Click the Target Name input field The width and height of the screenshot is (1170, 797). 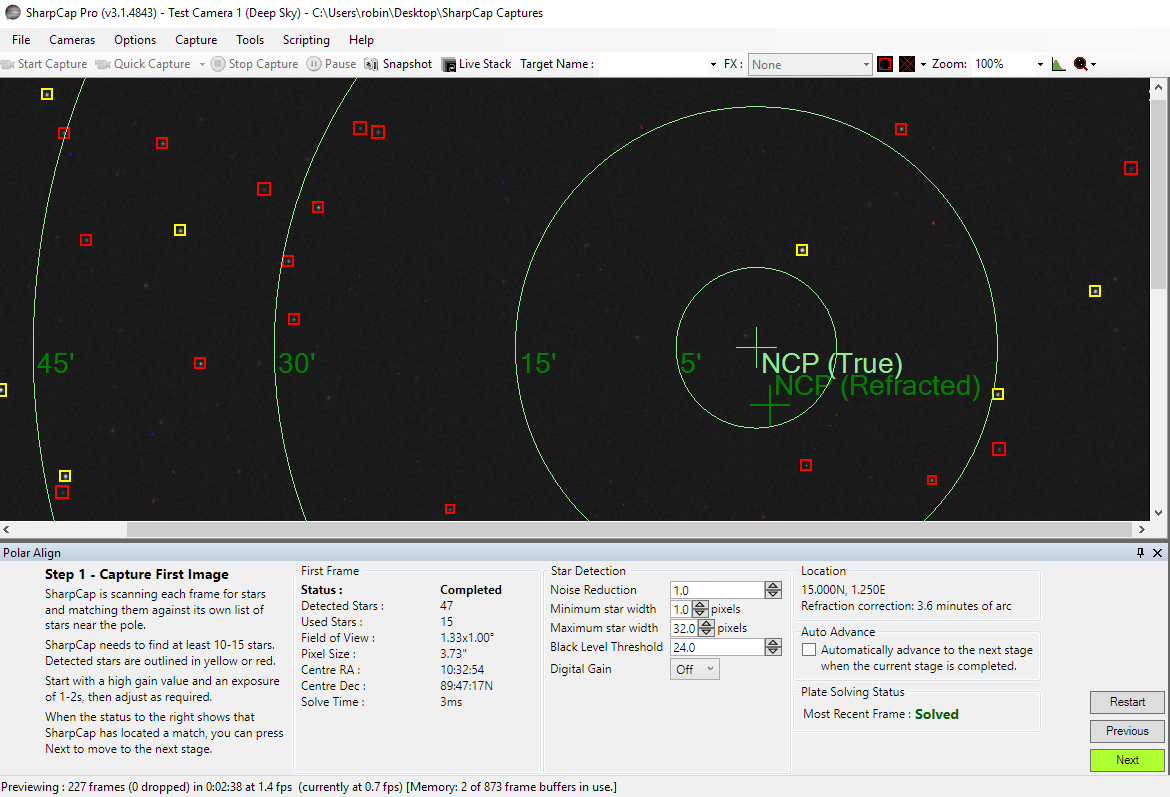pyautogui.click(x=653, y=64)
